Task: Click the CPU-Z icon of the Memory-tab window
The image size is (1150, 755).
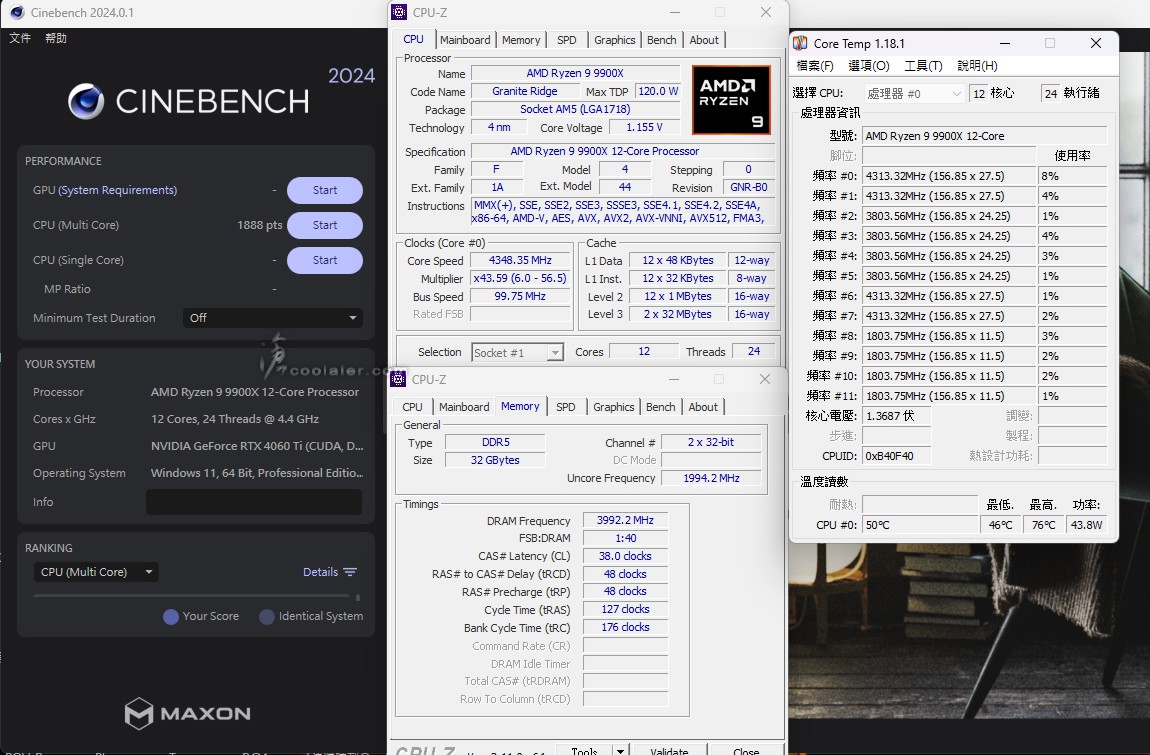Action: tap(398, 379)
